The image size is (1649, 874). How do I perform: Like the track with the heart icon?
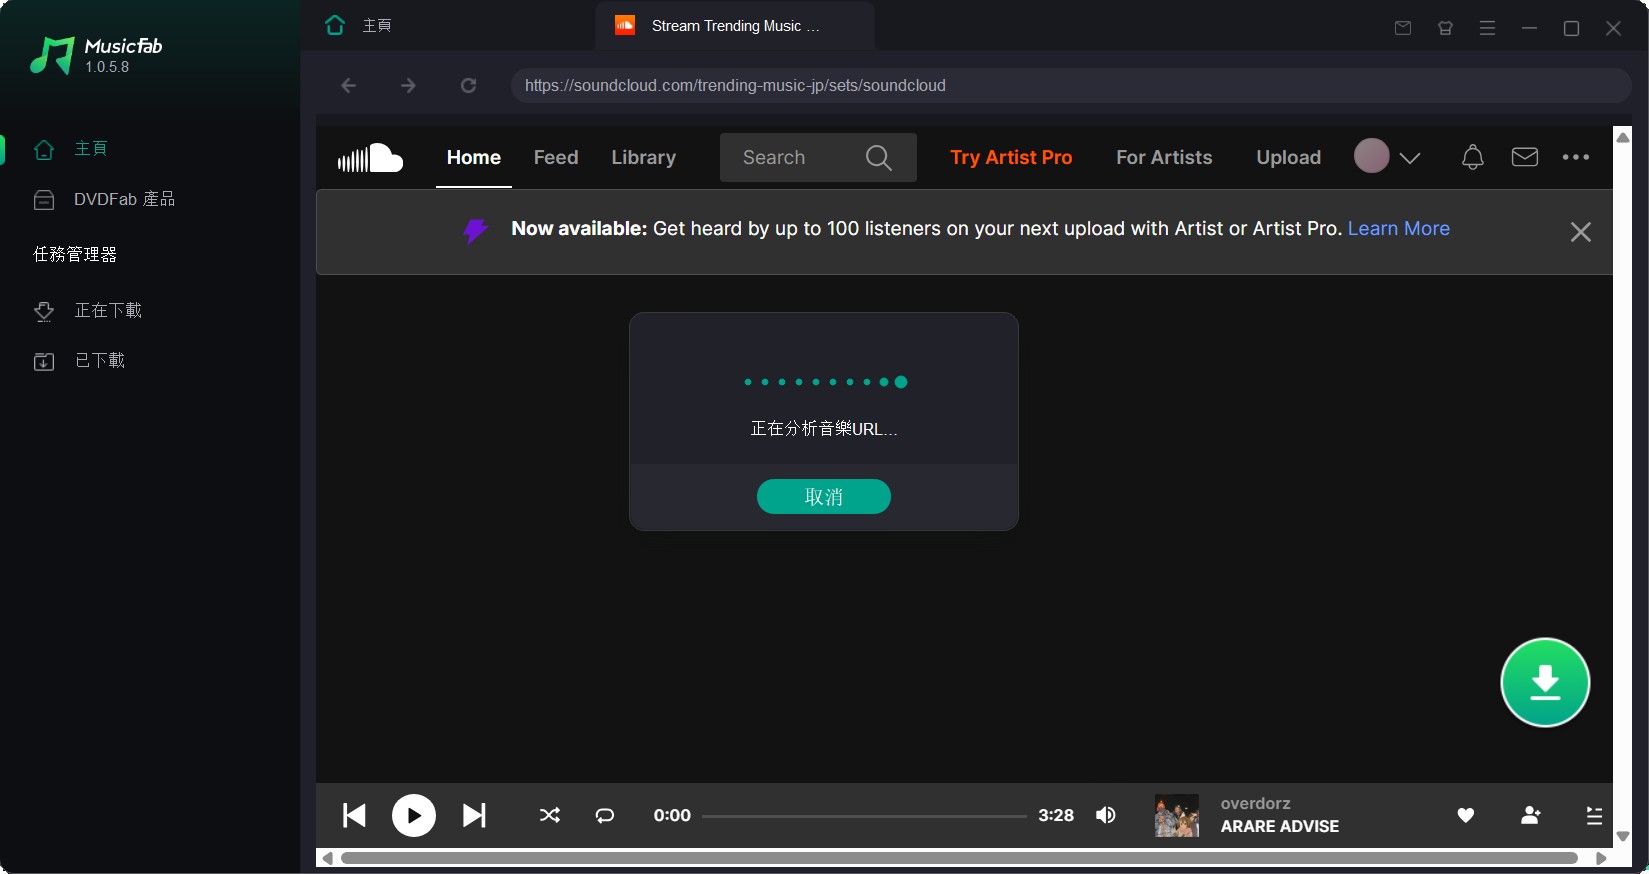[x=1466, y=816]
